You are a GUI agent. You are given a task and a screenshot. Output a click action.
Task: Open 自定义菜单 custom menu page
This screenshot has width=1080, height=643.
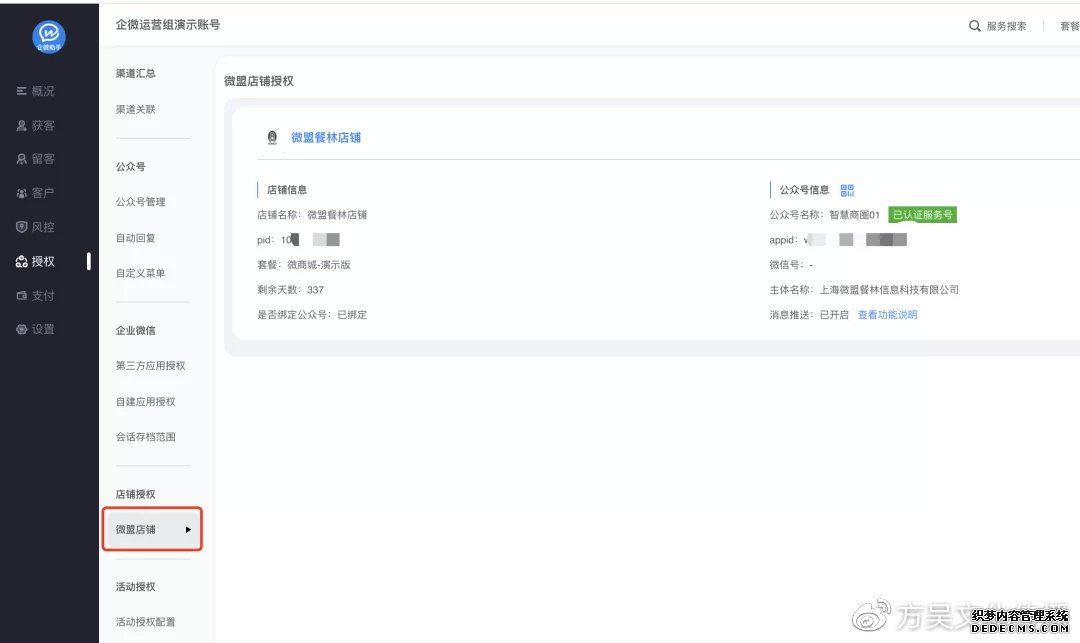(141, 273)
